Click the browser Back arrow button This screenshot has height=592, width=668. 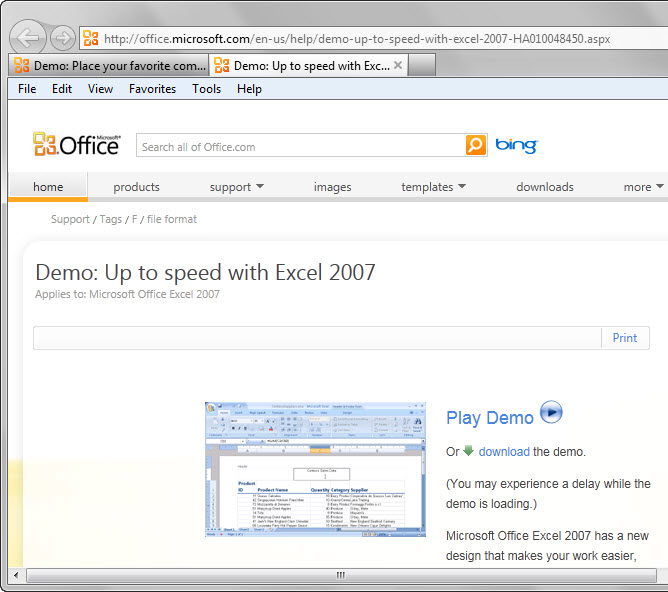(28, 38)
